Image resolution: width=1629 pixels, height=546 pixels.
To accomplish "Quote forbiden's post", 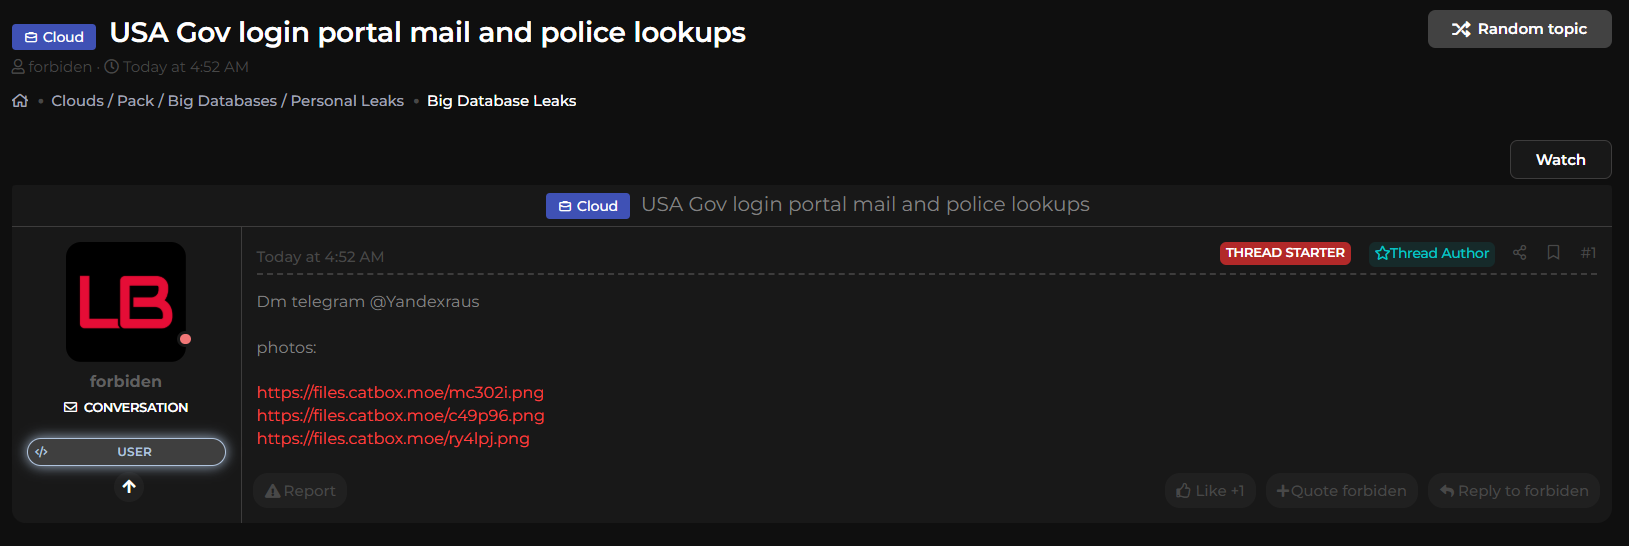I will [x=1341, y=491].
